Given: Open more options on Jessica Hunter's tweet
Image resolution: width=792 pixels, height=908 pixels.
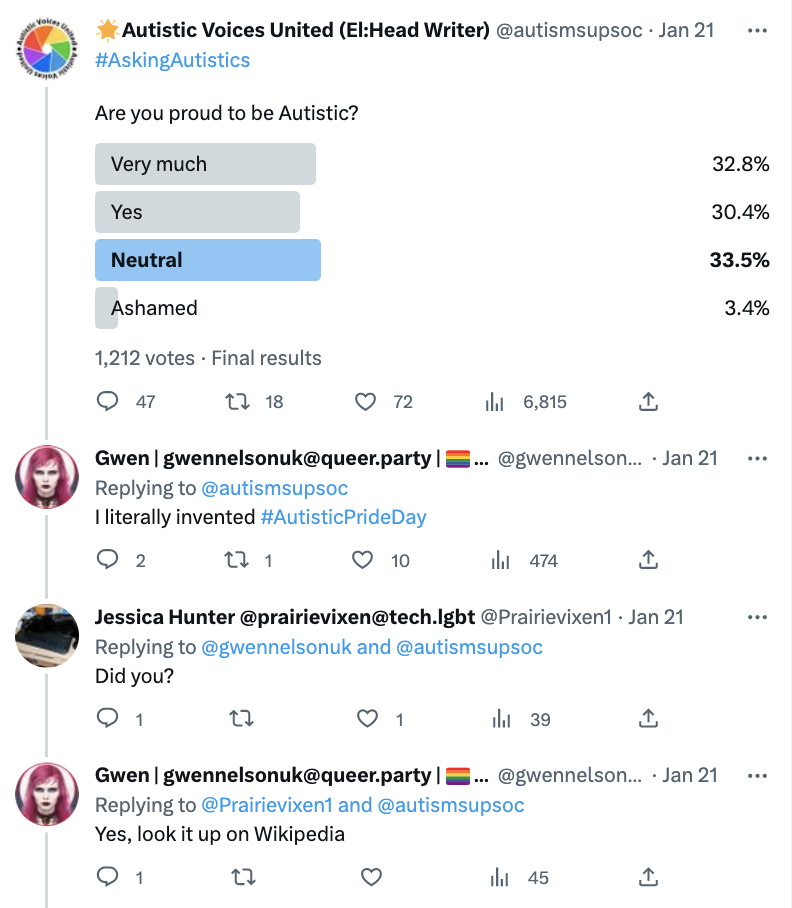Looking at the screenshot, I should tap(757, 617).
